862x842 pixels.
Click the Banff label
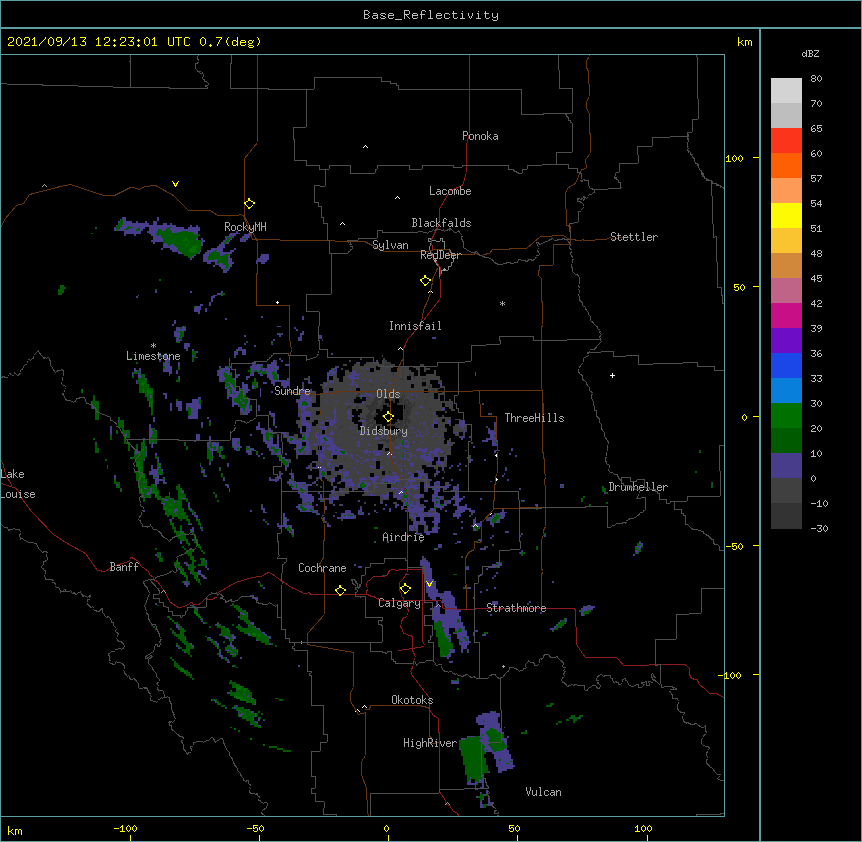[124, 567]
